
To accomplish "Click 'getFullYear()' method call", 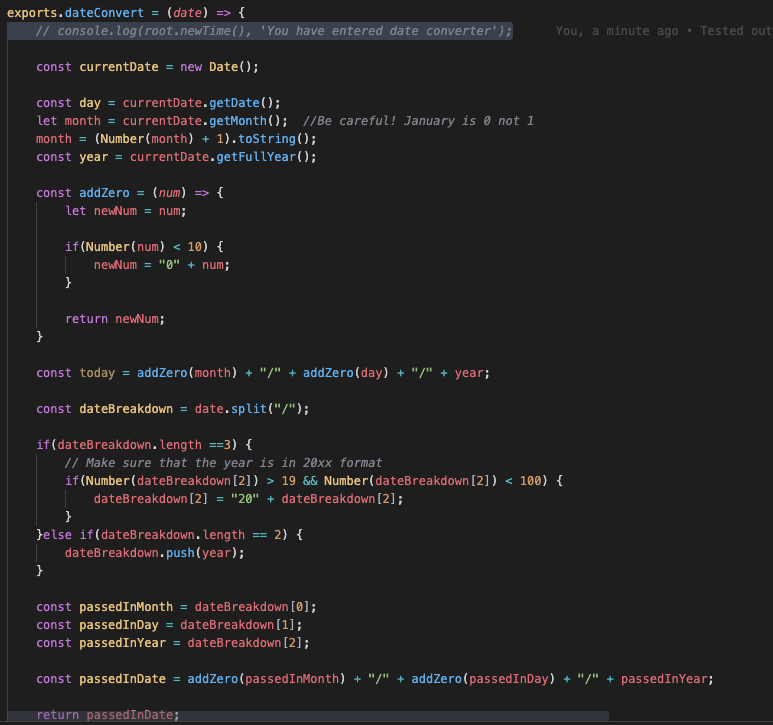I will (x=263, y=157).
